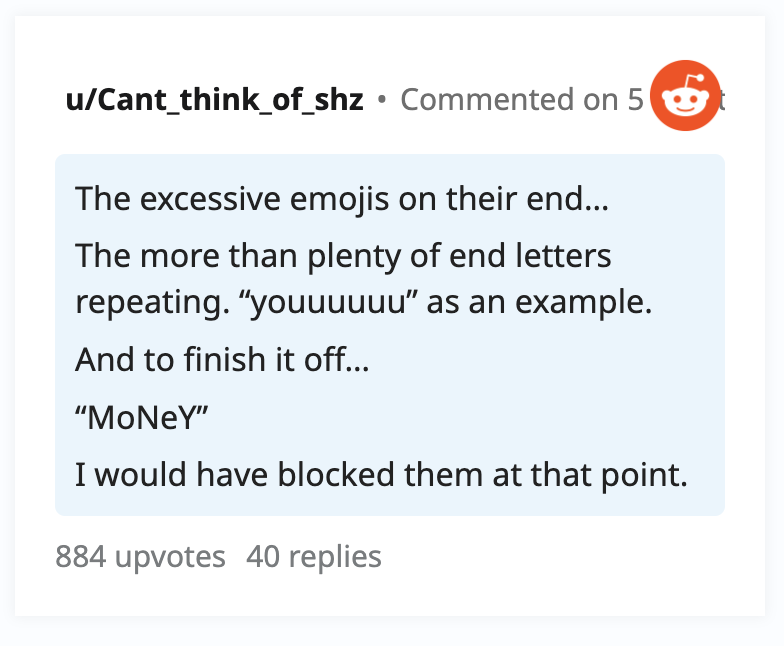The height and width of the screenshot is (646, 784).
Task: Click the word "upvotes" in the footer
Action: coord(170,558)
